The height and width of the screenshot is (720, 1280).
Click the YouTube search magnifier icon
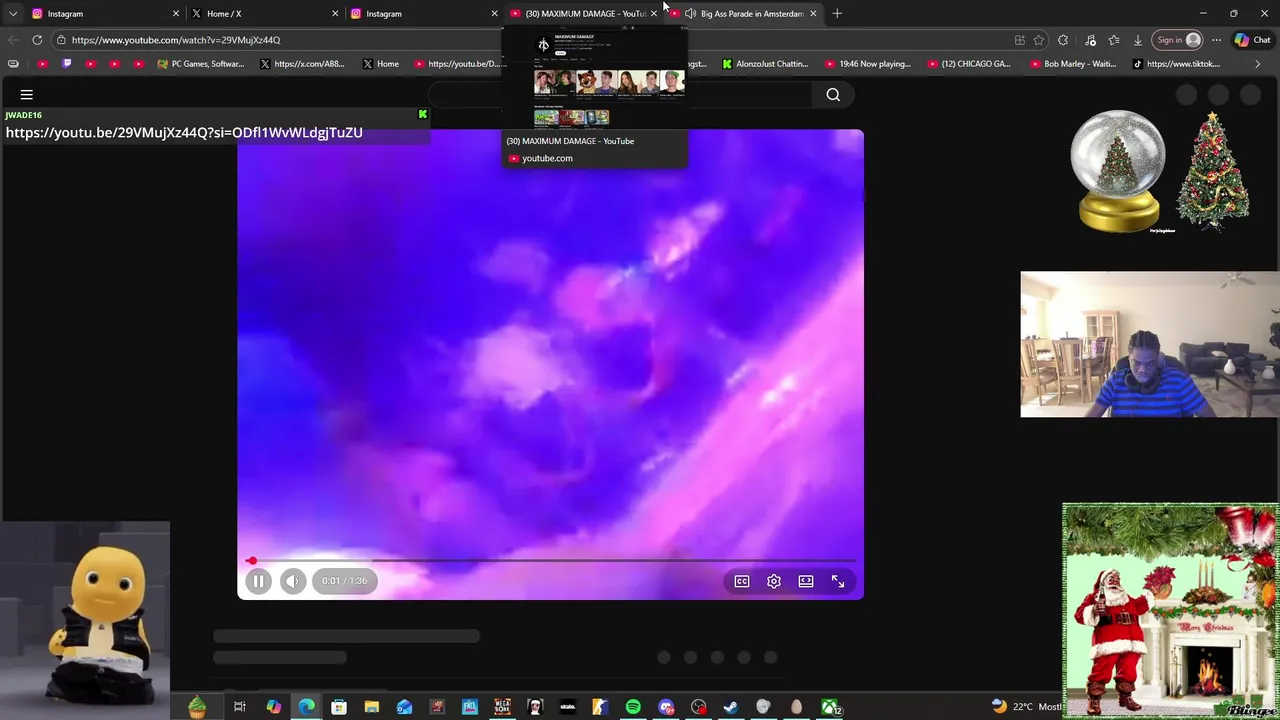(x=833, y=95)
